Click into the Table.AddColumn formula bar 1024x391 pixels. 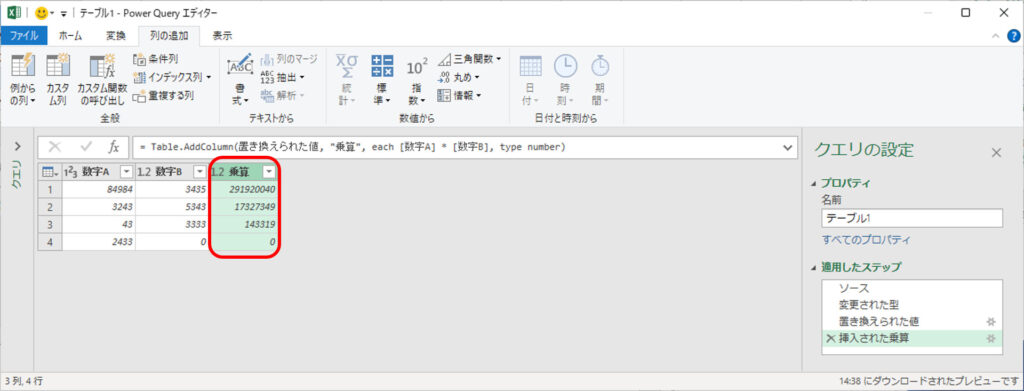(456, 148)
